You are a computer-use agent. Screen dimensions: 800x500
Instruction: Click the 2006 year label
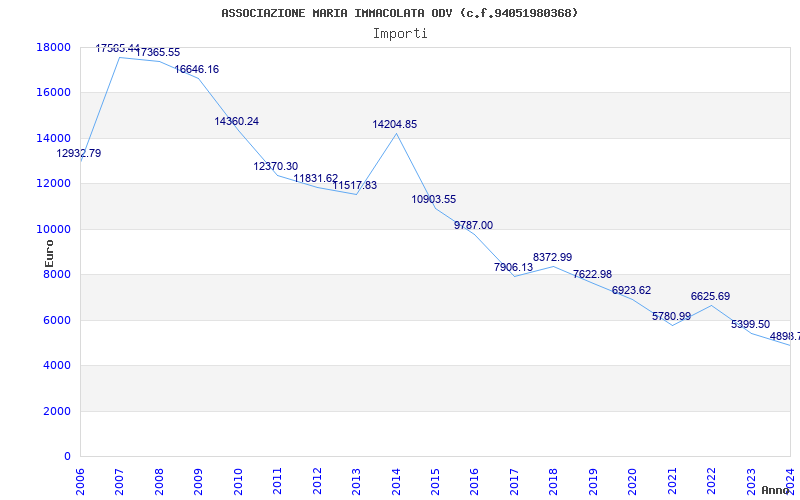(x=80, y=481)
